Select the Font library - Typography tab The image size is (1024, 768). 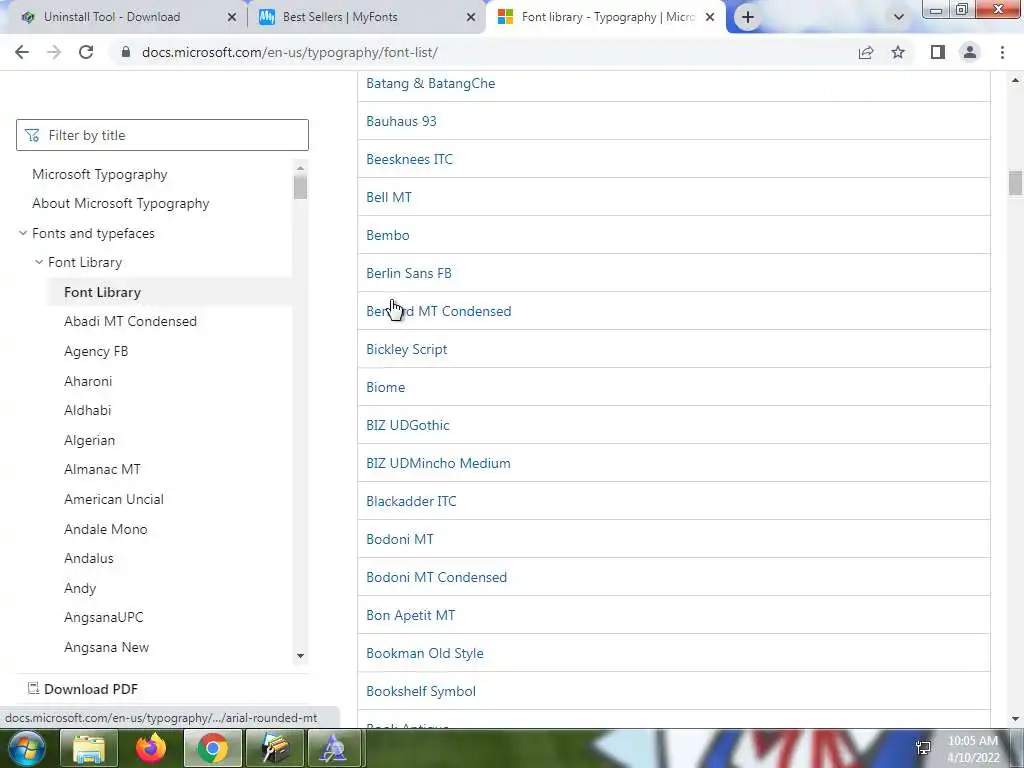tap(607, 17)
